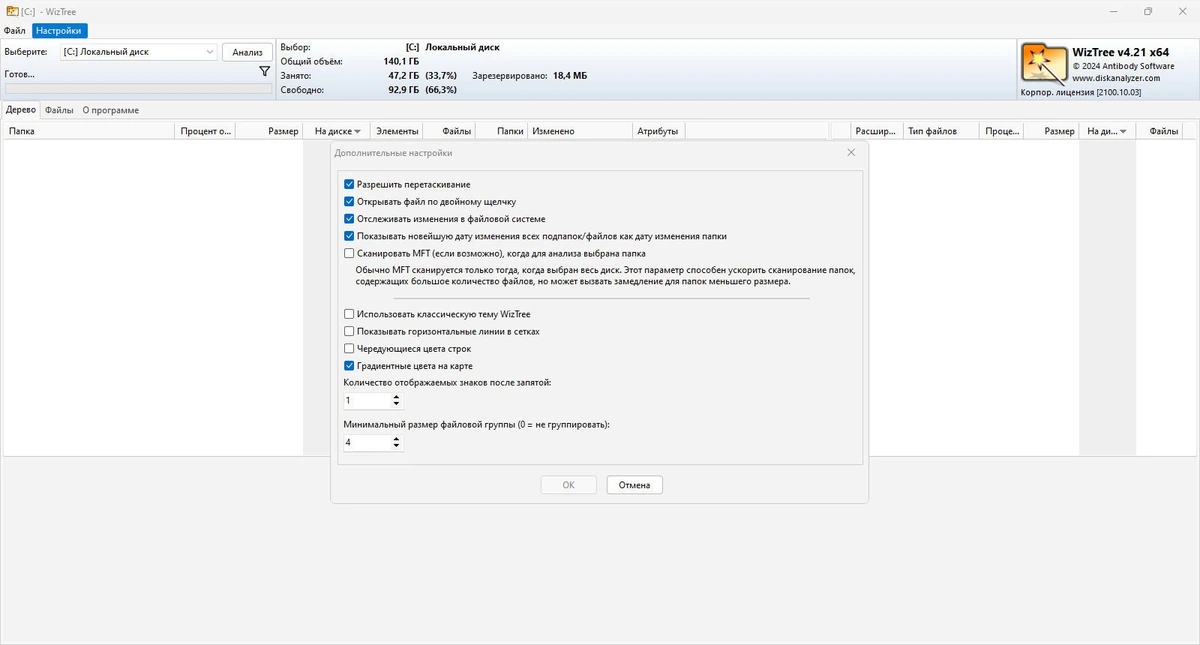Open the Настройки menu
Image resolution: width=1200 pixels, height=645 pixels.
pyautogui.click(x=59, y=31)
